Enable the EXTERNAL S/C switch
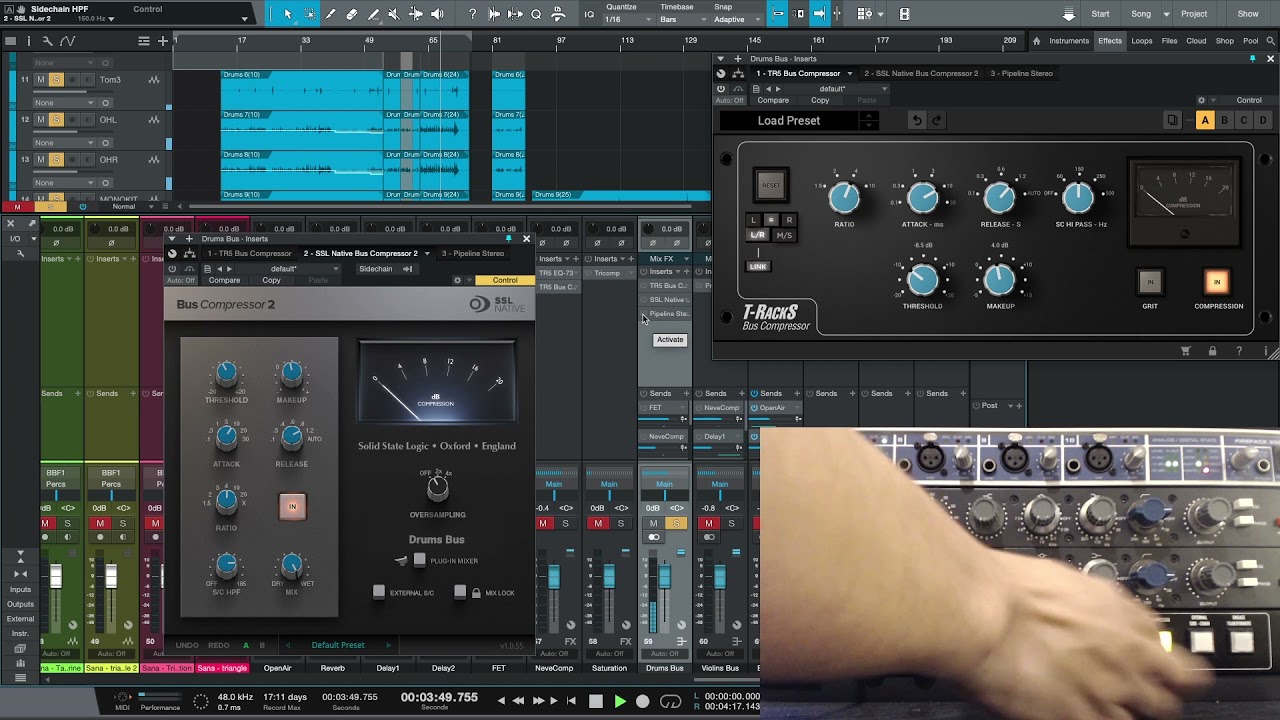The width and height of the screenshot is (1280, 720). pos(379,592)
